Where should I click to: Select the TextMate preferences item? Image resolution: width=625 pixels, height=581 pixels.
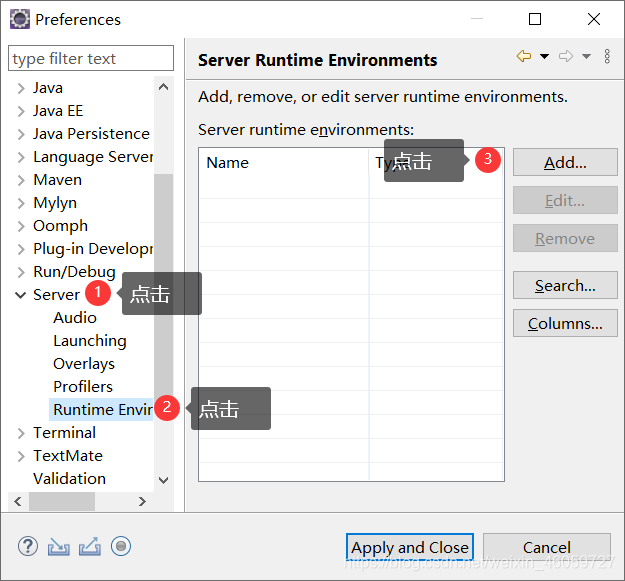(68, 456)
